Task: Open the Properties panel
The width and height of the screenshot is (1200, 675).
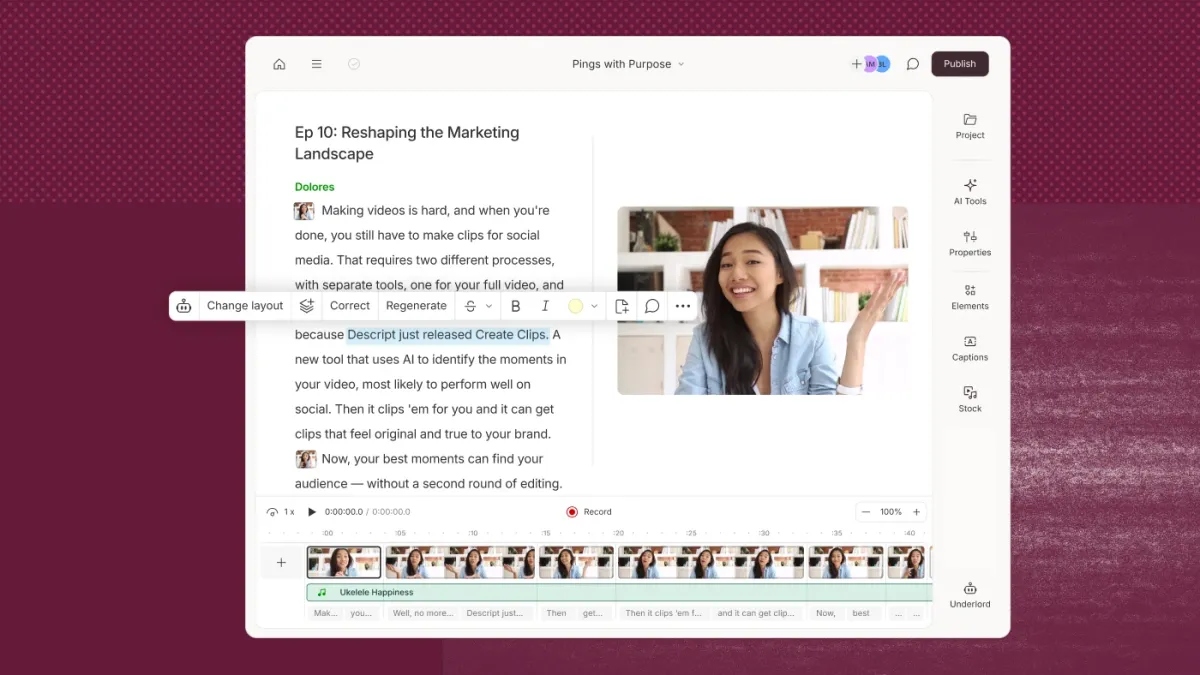Action: [x=970, y=243]
